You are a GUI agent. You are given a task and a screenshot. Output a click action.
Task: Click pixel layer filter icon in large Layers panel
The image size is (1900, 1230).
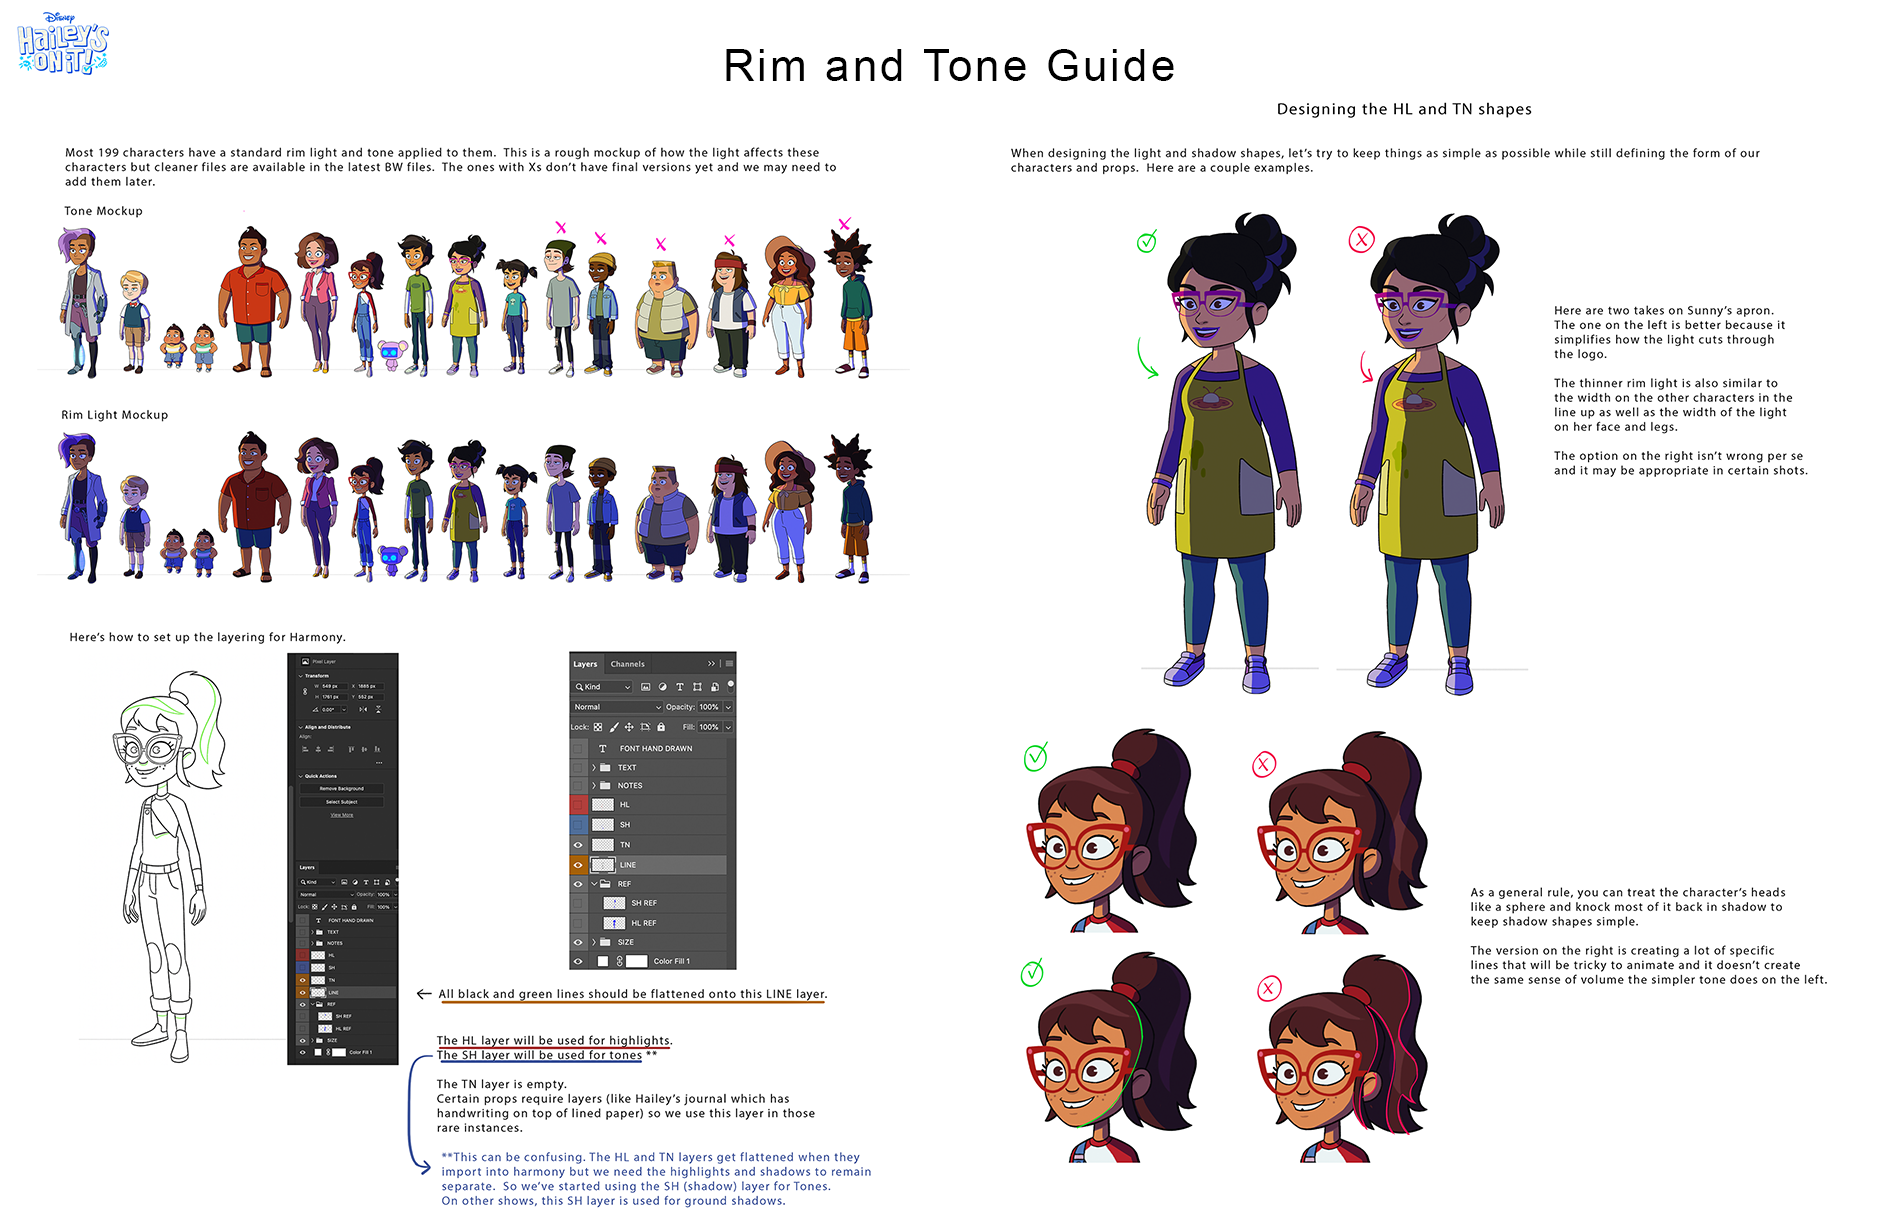click(645, 687)
